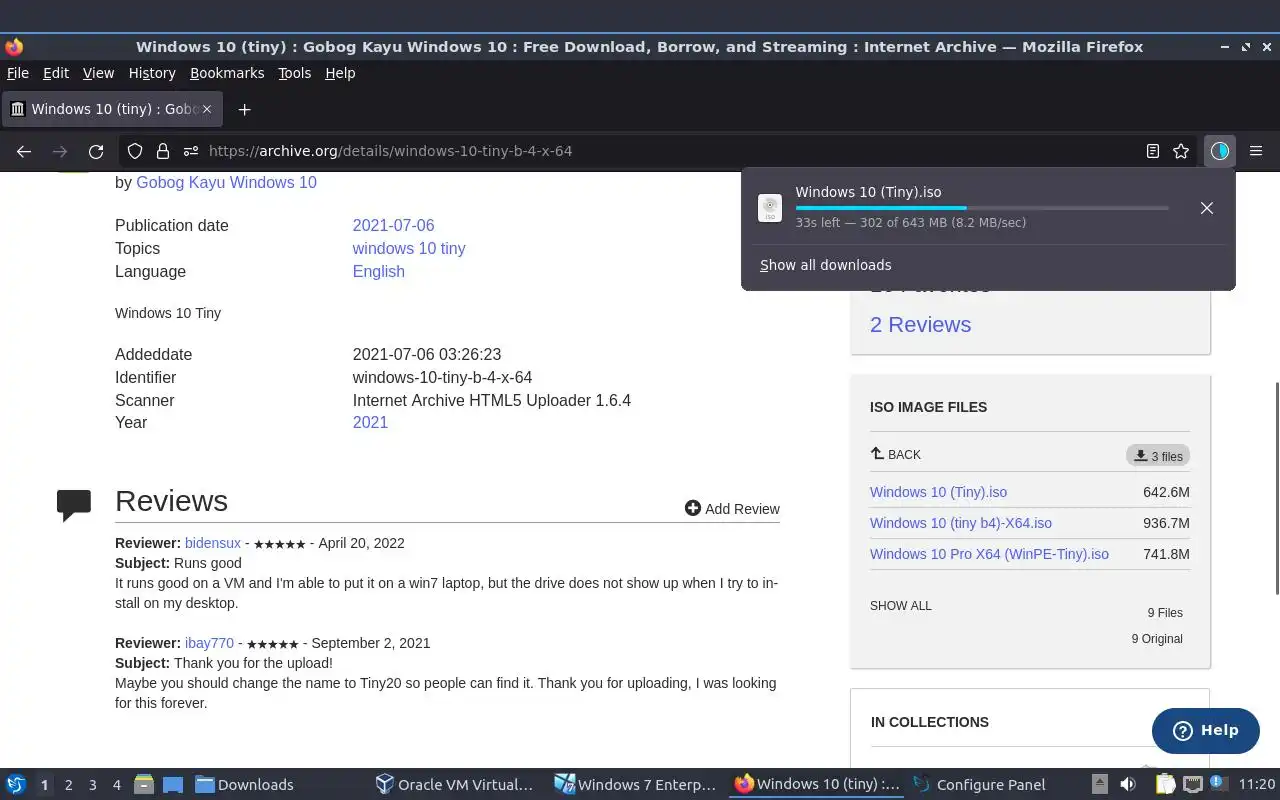Viewport: 1280px width, 800px height.
Task: Open the Gobog Kayu Windows 10 author link
Action: tap(226, 183)
